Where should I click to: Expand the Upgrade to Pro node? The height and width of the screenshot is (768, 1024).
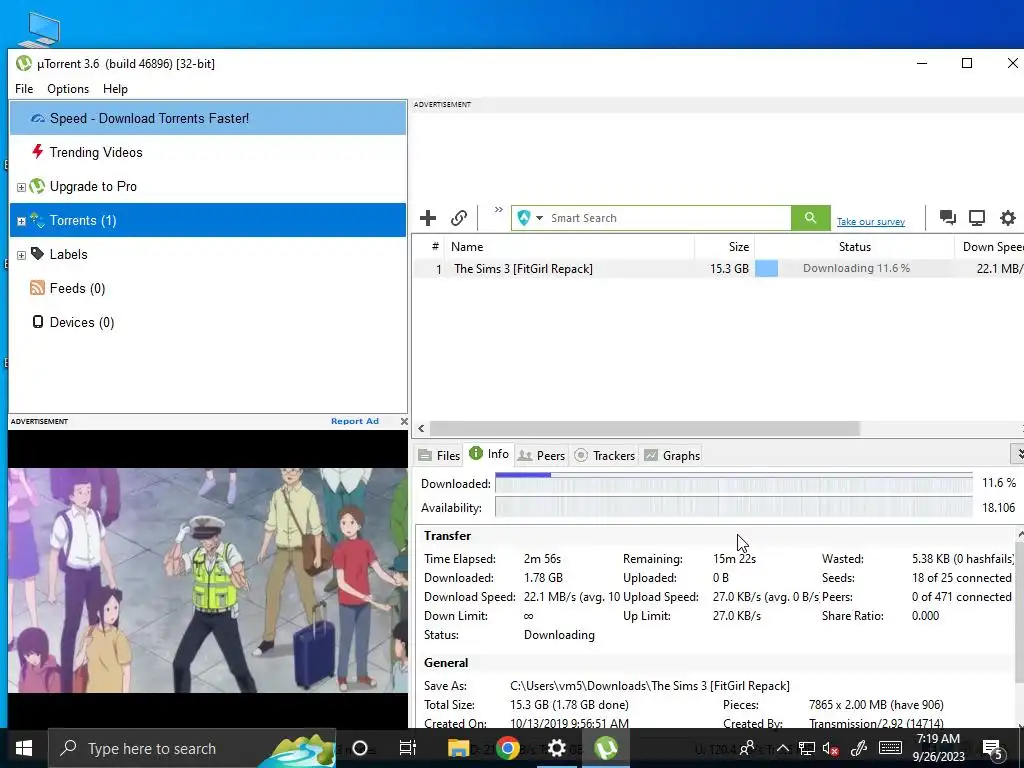tap(21, 187)
